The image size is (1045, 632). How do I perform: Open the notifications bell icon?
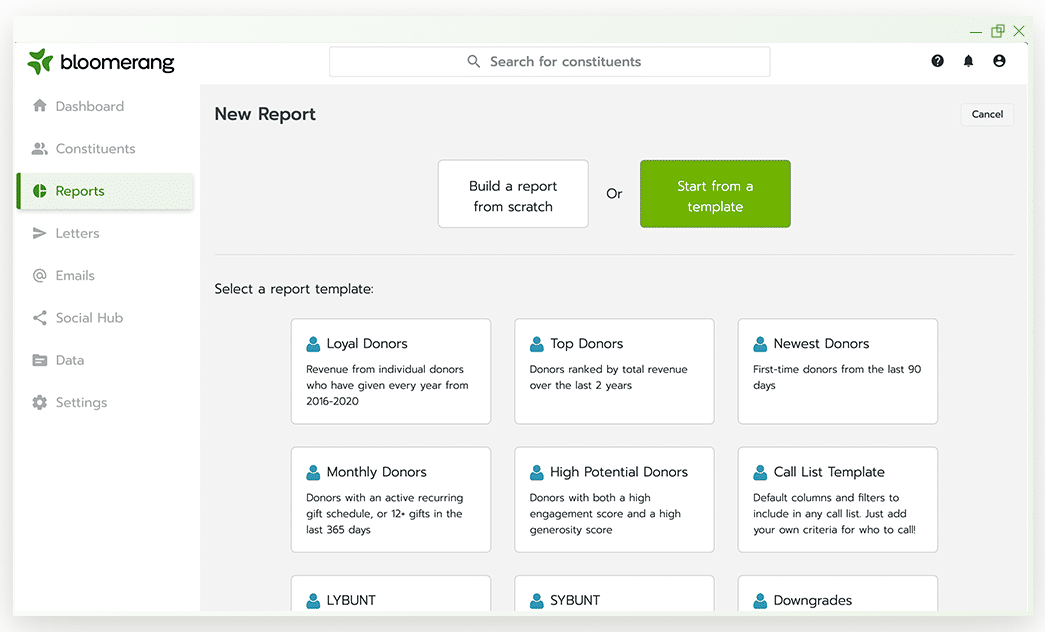pos(968,61)
